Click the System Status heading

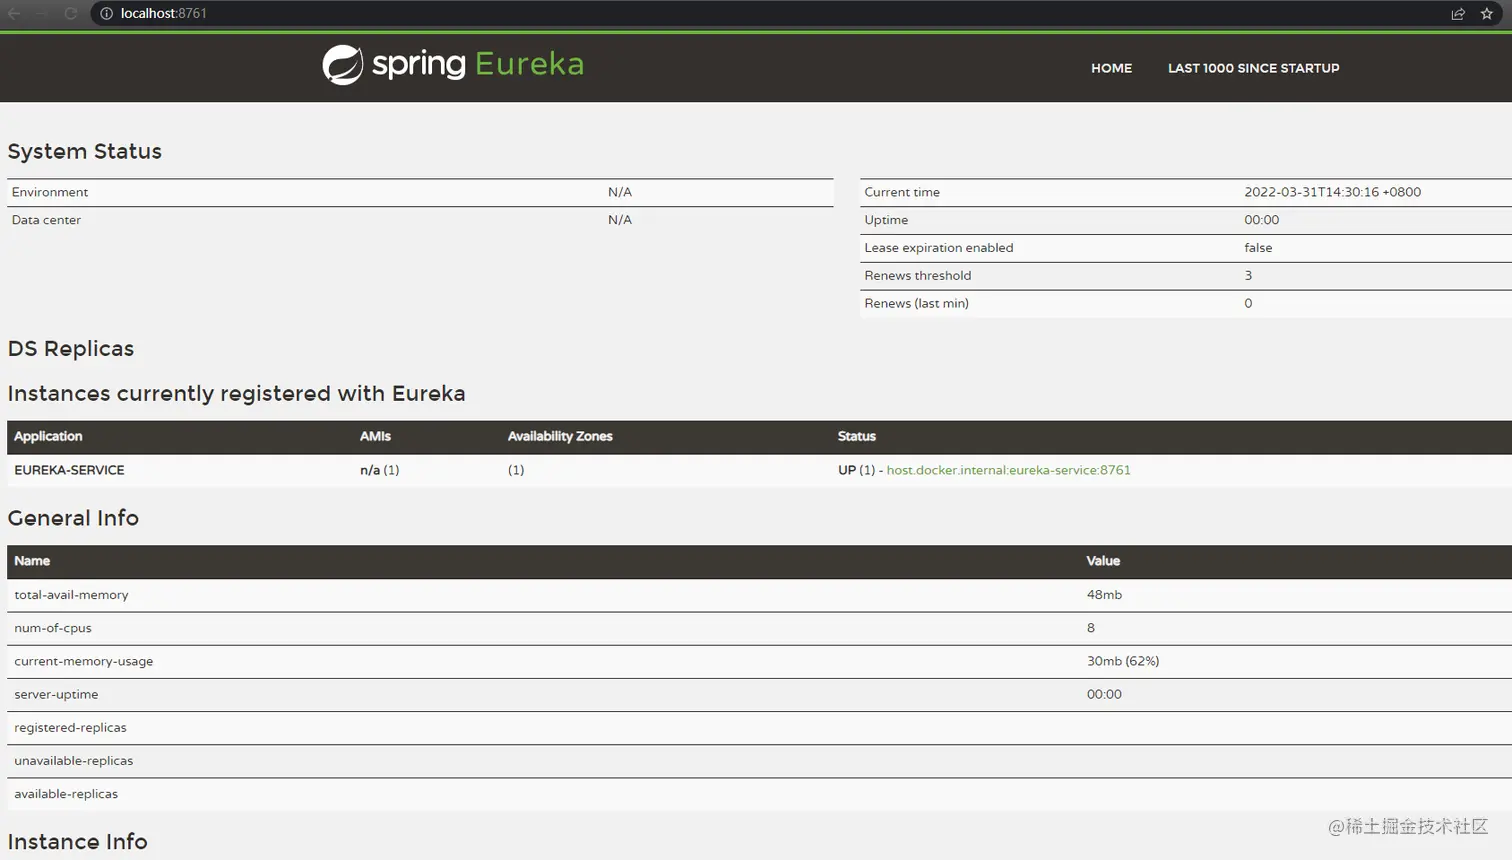point(84,151)
